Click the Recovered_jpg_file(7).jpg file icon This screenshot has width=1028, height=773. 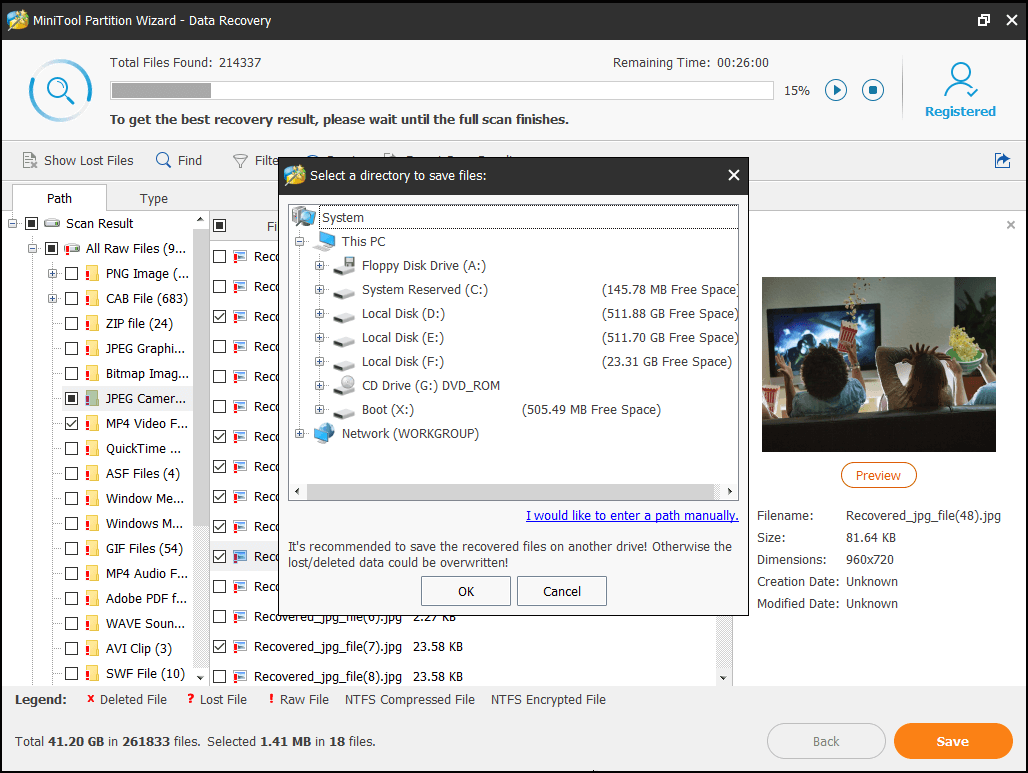(x=240, y=646)
